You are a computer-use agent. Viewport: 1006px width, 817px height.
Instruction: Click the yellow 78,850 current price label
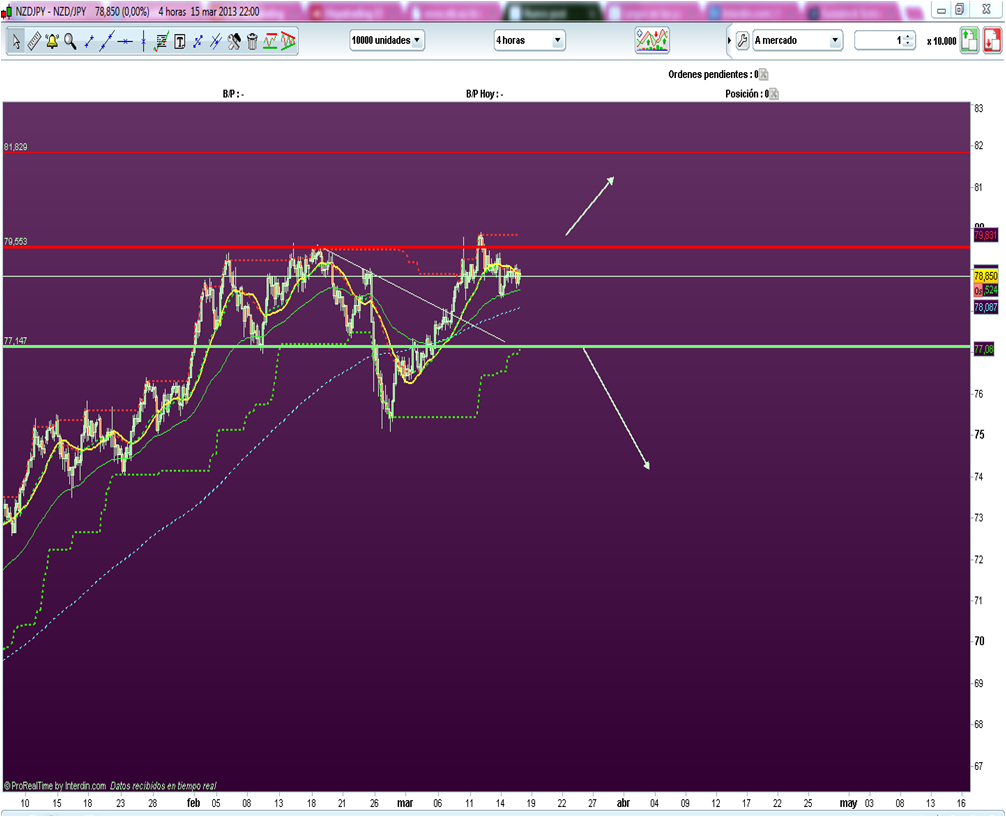985,276
